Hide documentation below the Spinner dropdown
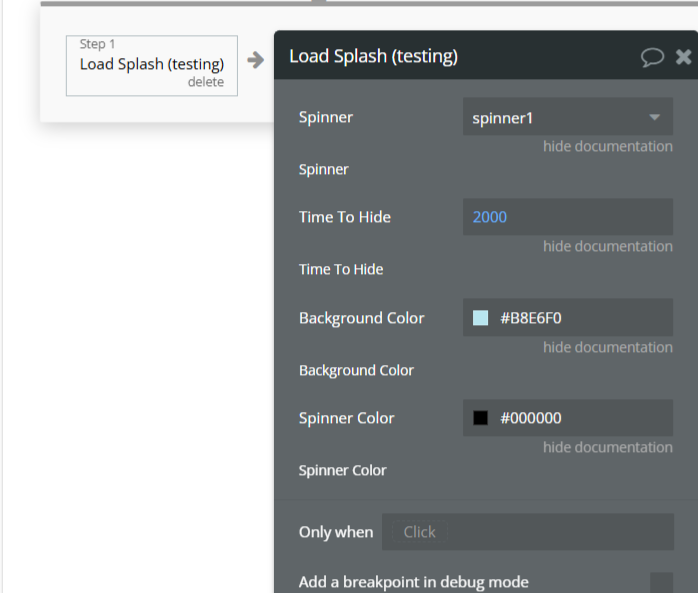The height and width of the screenshot is (593, 698). point(607,147)
